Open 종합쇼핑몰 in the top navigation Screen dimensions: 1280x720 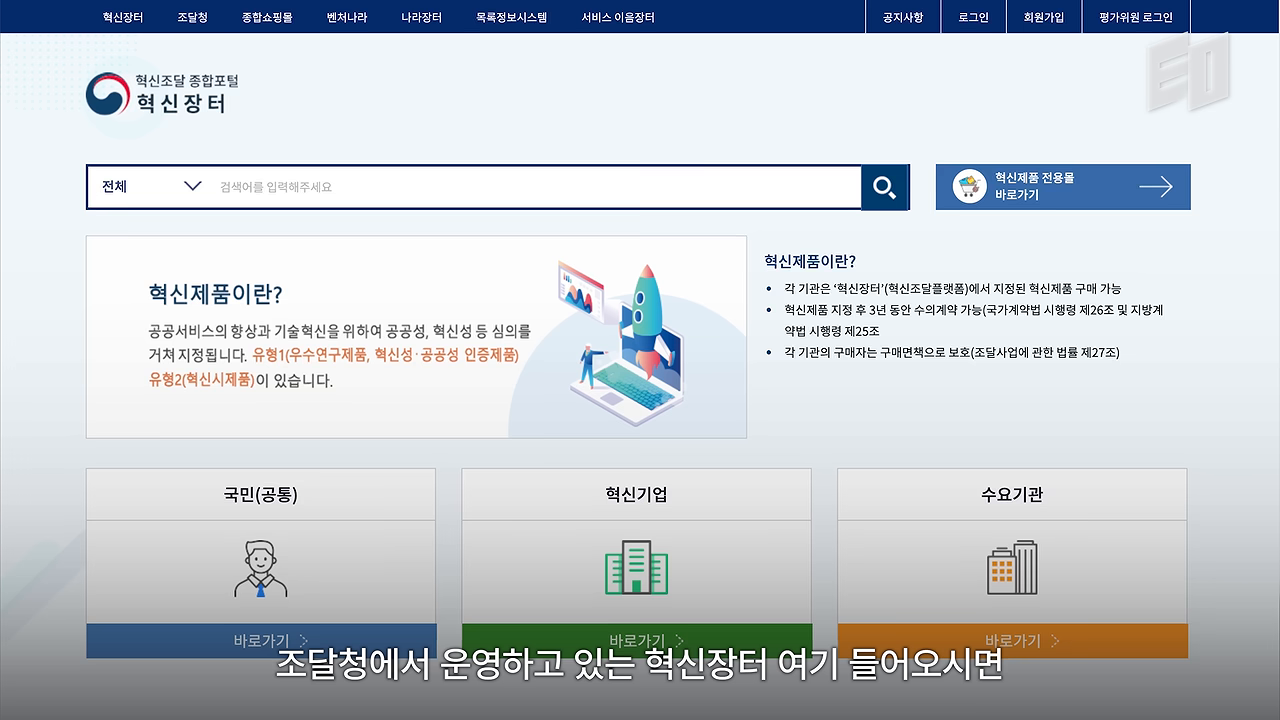point(267,17)
